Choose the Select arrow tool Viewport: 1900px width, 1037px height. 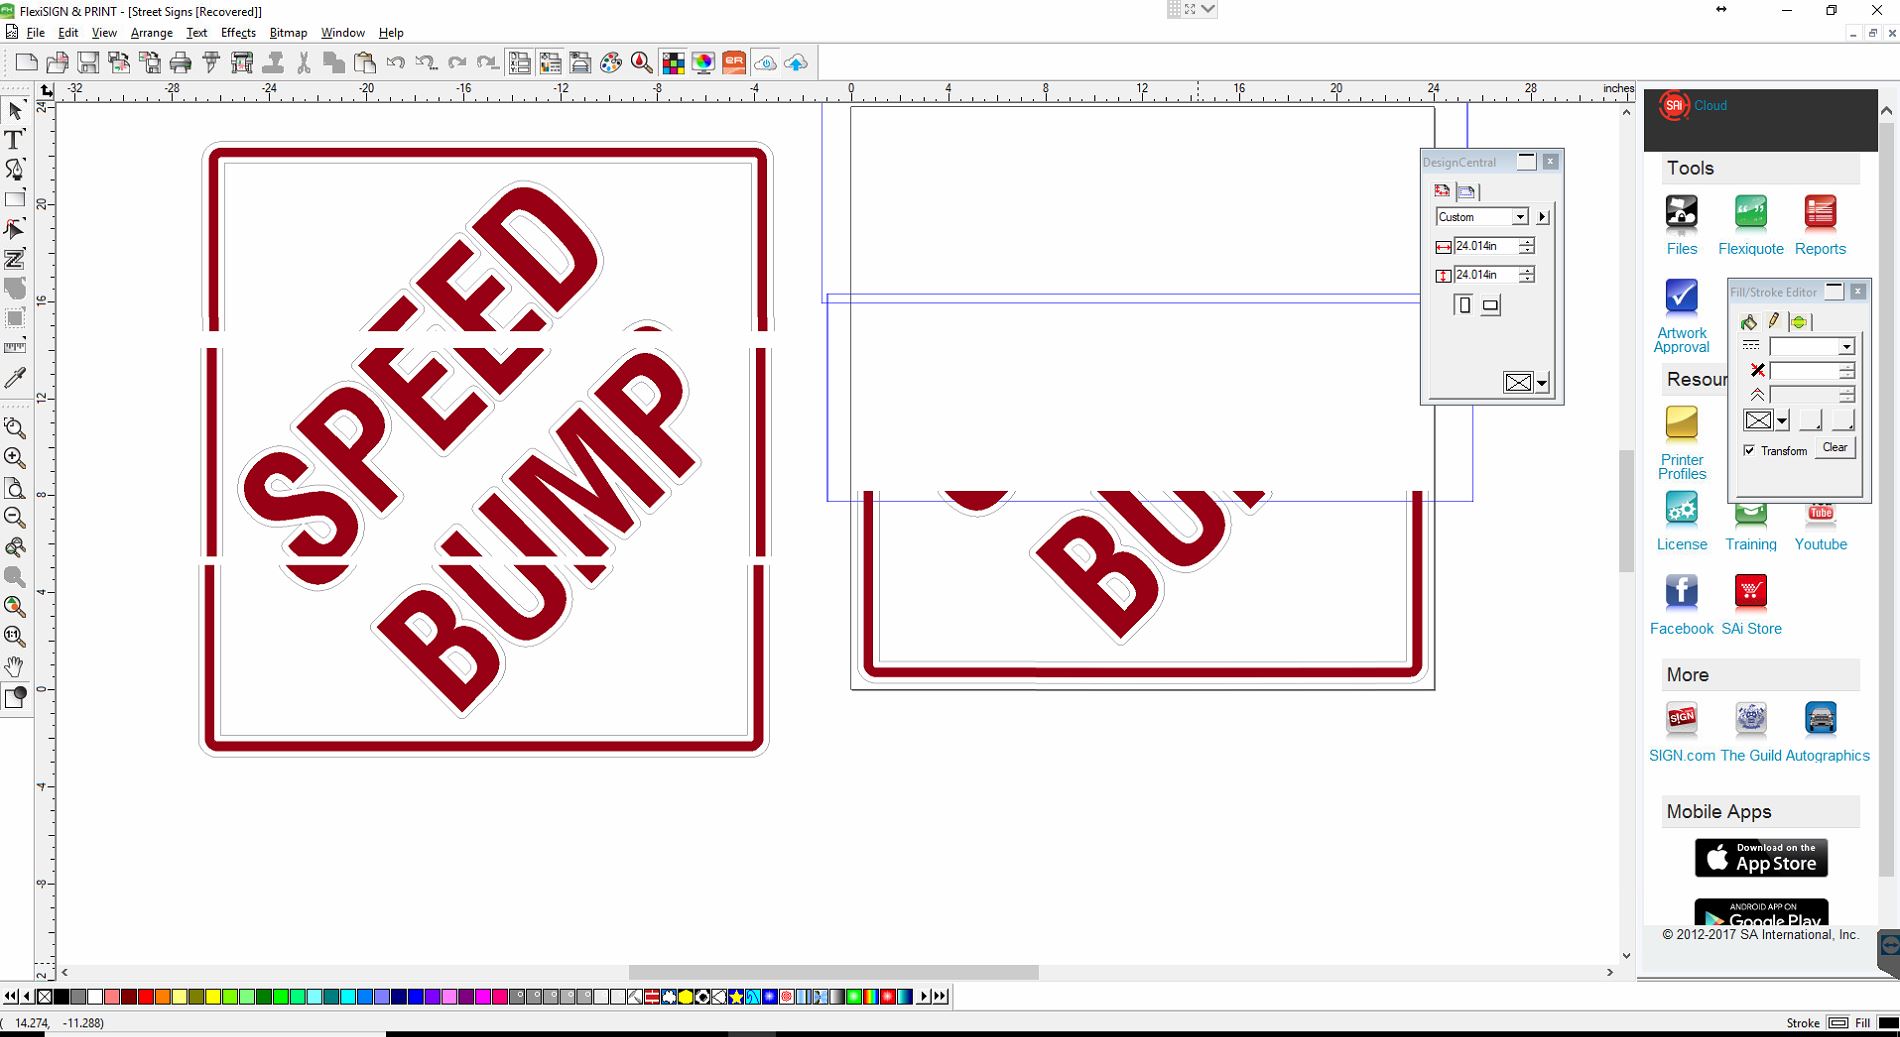[x=15, y=110]
